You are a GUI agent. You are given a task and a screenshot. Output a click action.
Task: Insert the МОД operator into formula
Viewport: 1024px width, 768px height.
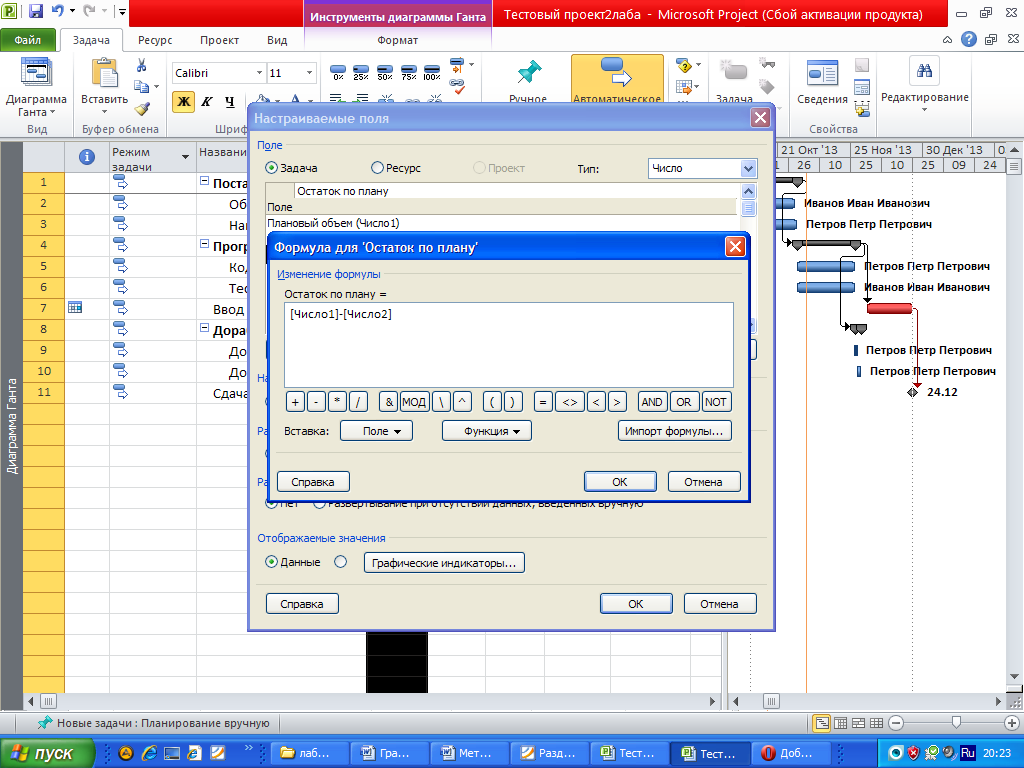414,402
